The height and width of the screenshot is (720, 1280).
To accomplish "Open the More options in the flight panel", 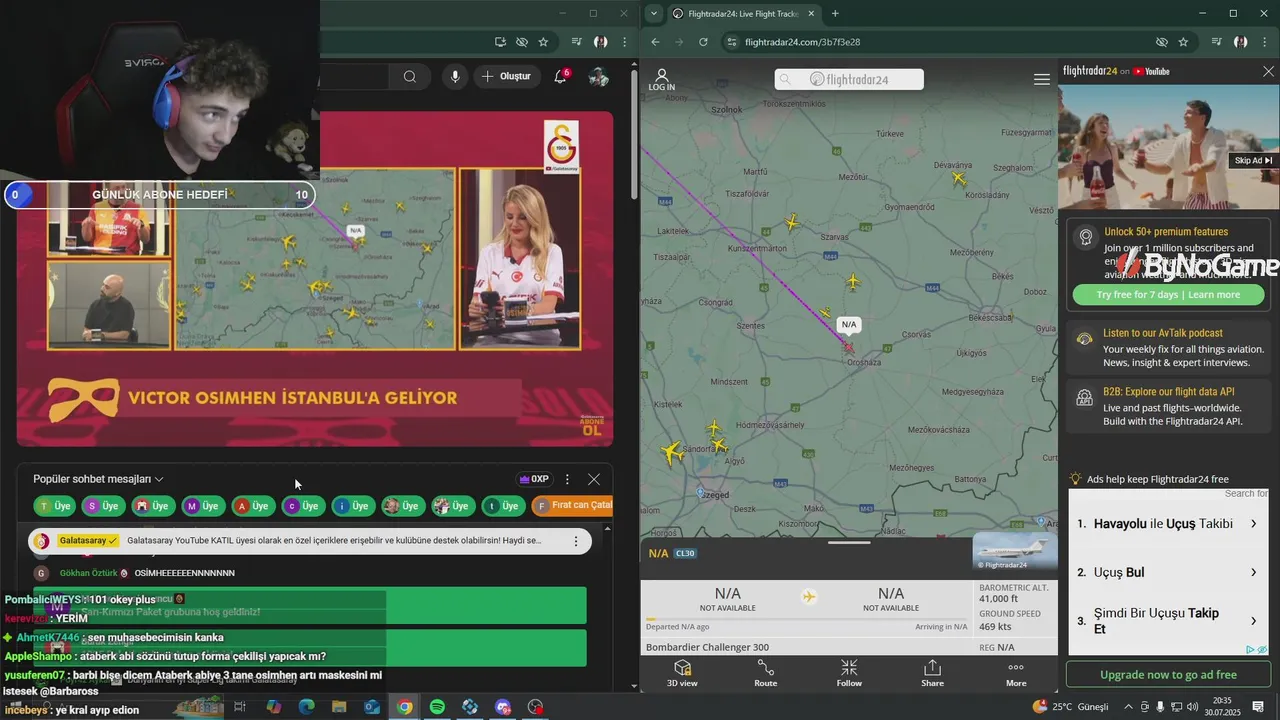I will coord(1016,673).
